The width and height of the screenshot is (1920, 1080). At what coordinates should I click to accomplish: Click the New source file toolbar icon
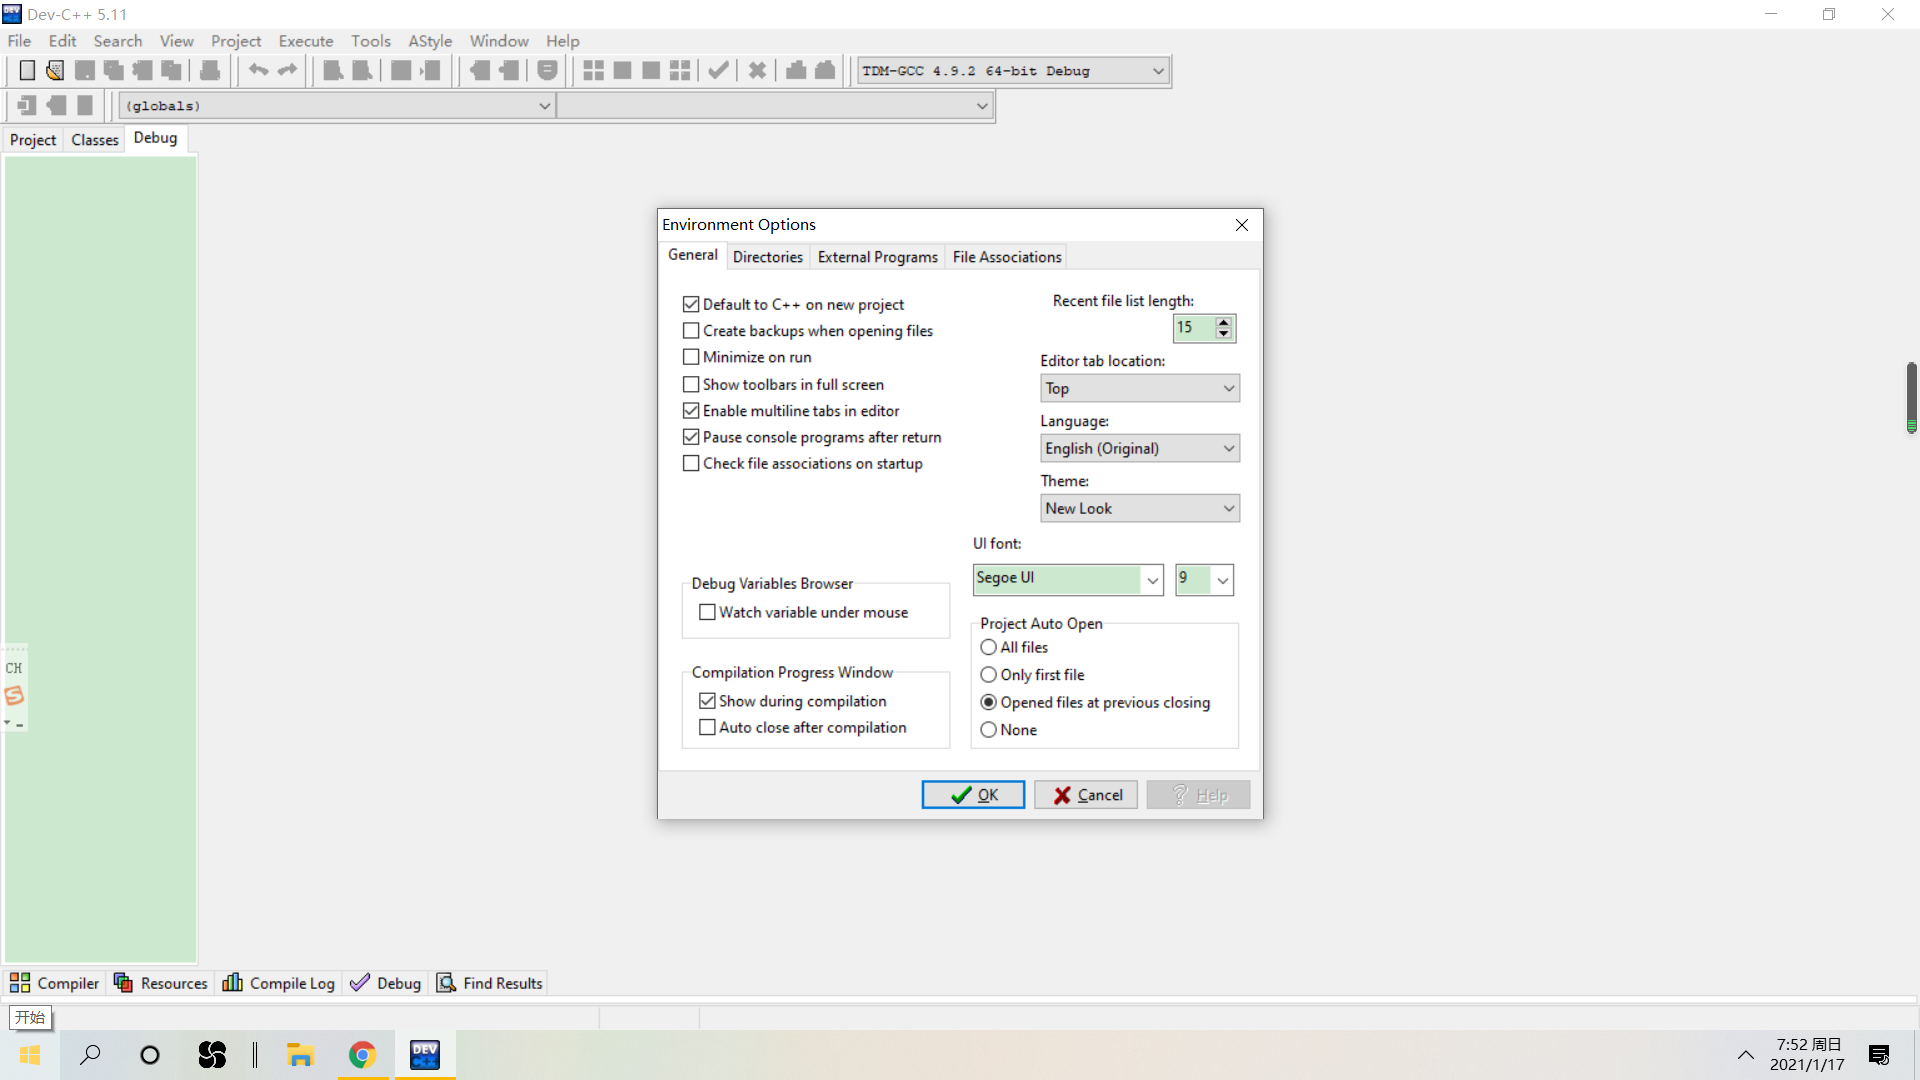point(27,70)
